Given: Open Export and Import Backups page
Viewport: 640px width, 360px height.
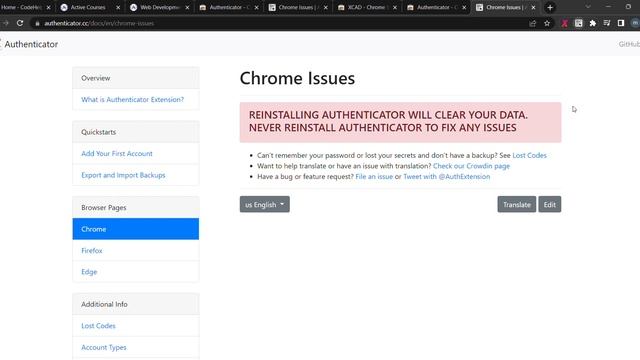Looking at the screenshot, I should (x=123, y=175).
